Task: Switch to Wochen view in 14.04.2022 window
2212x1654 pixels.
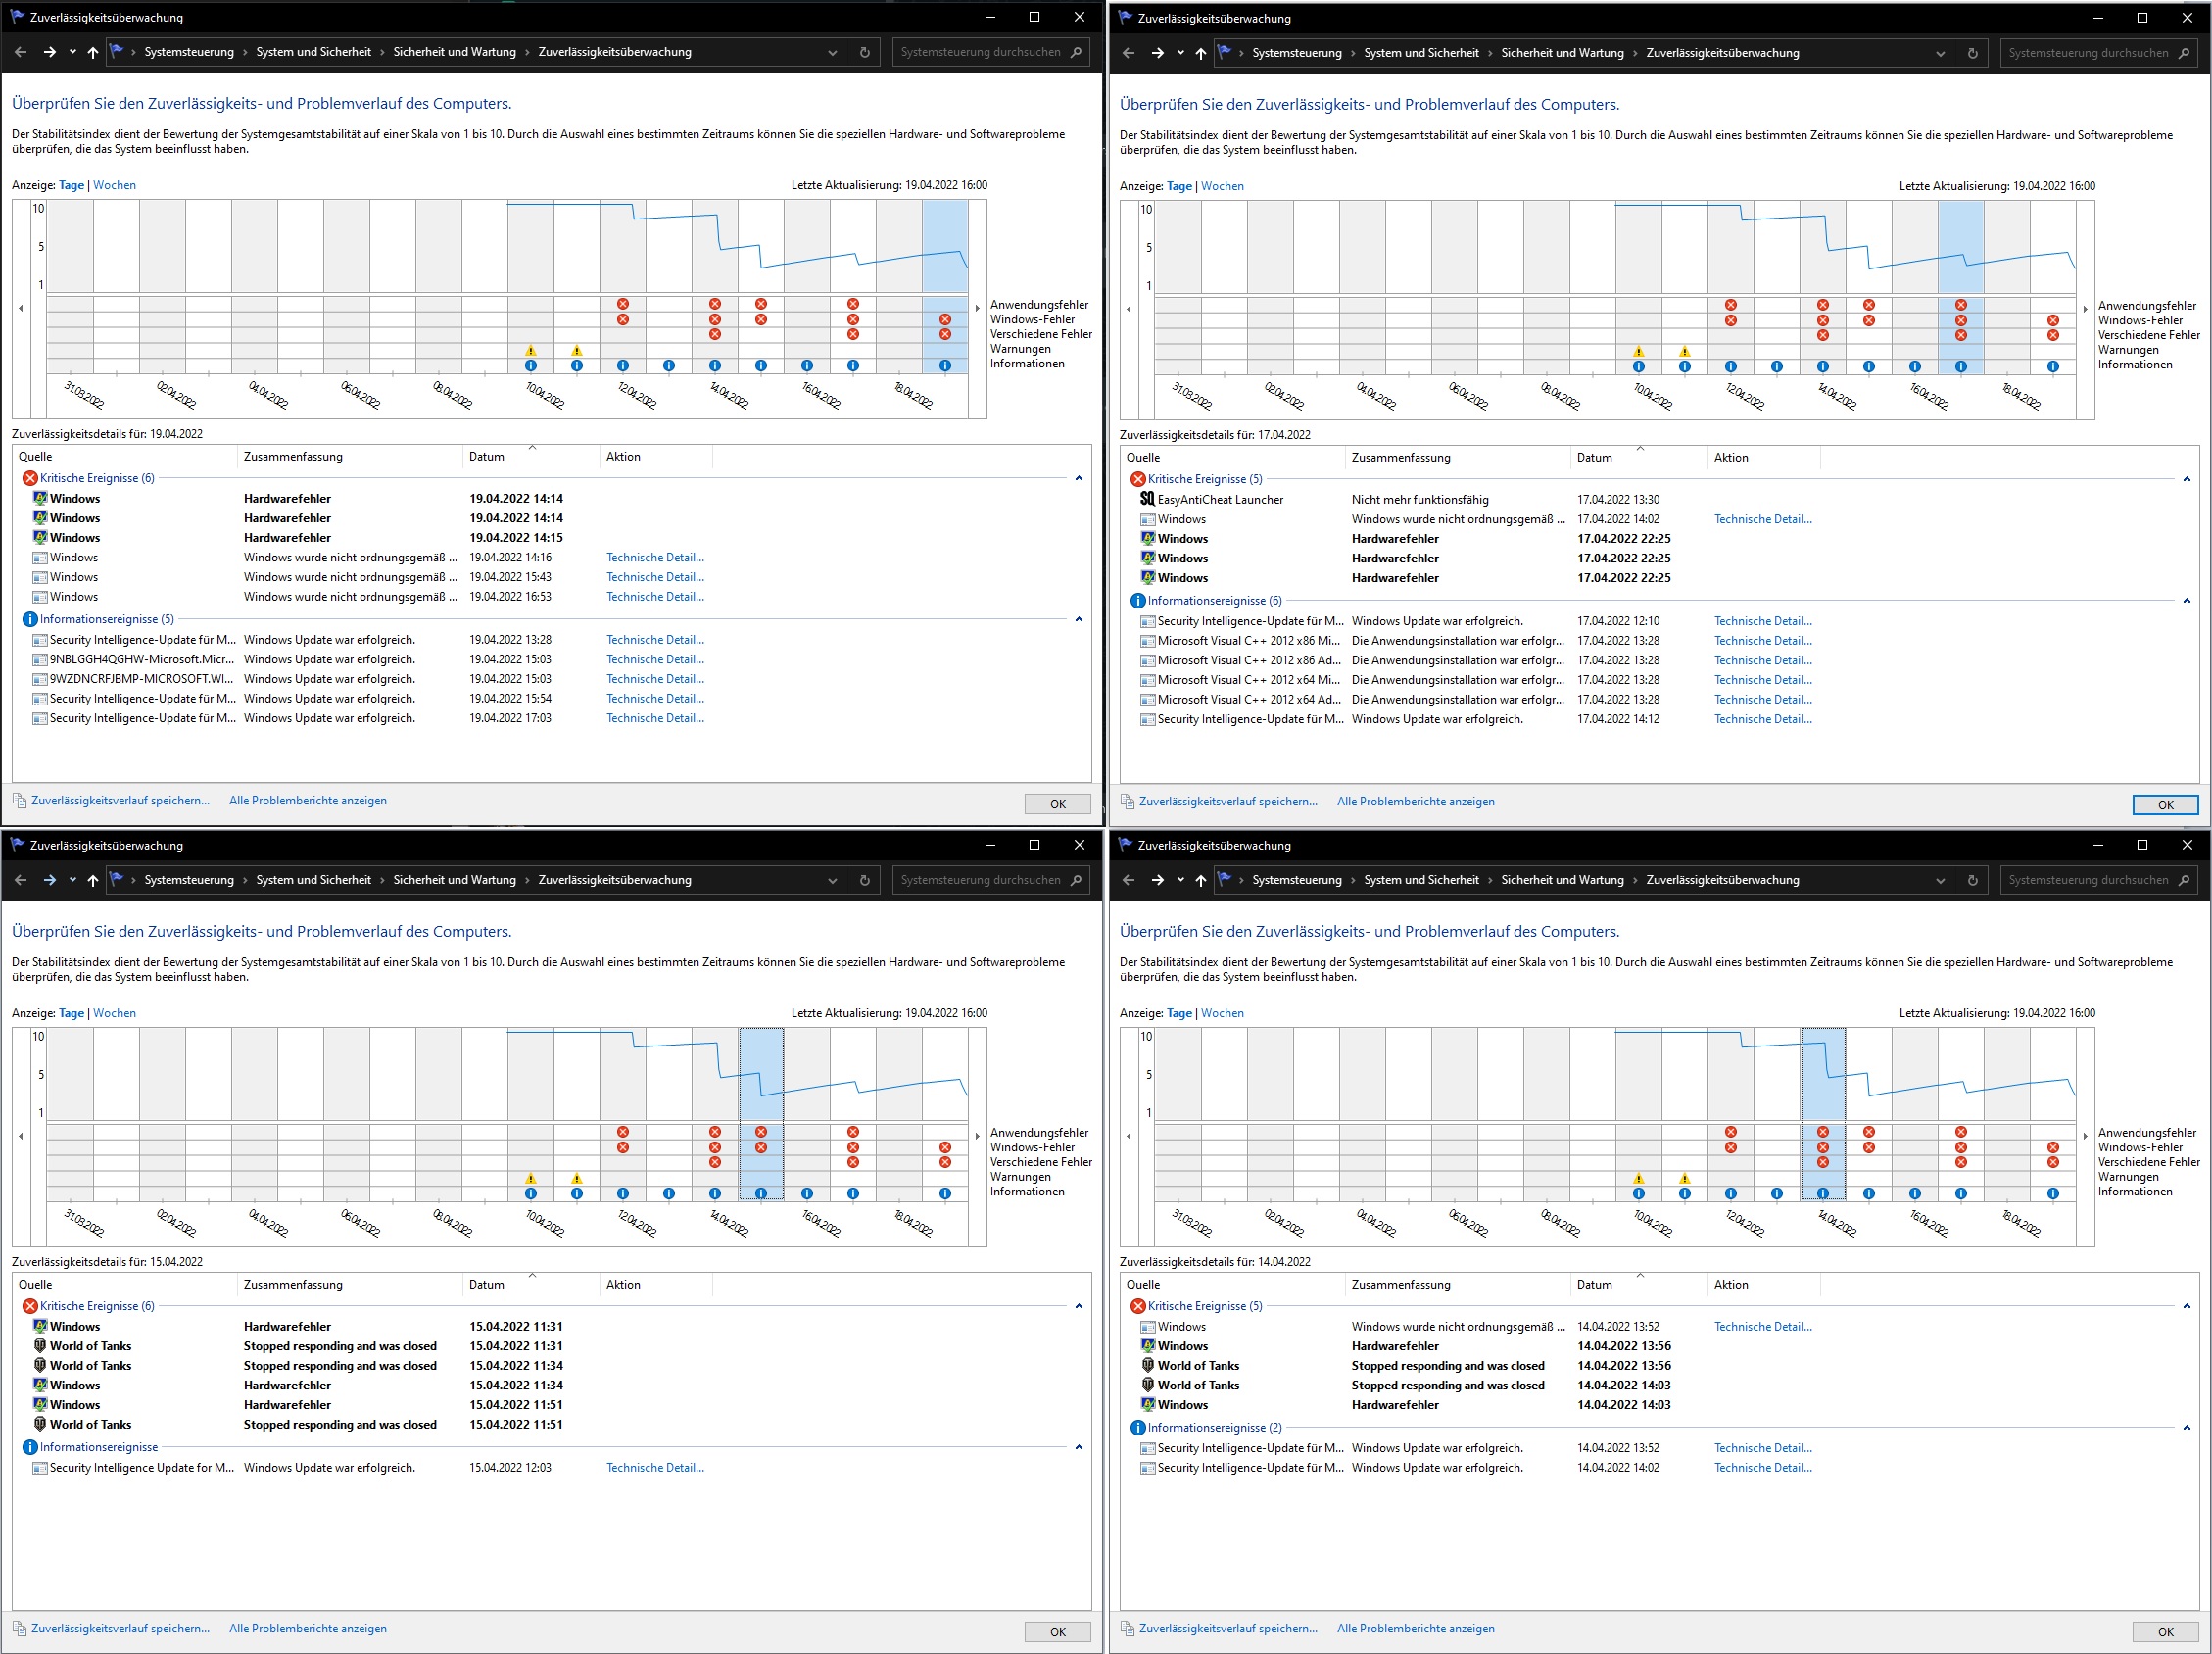Action: pos(1222,1013)
